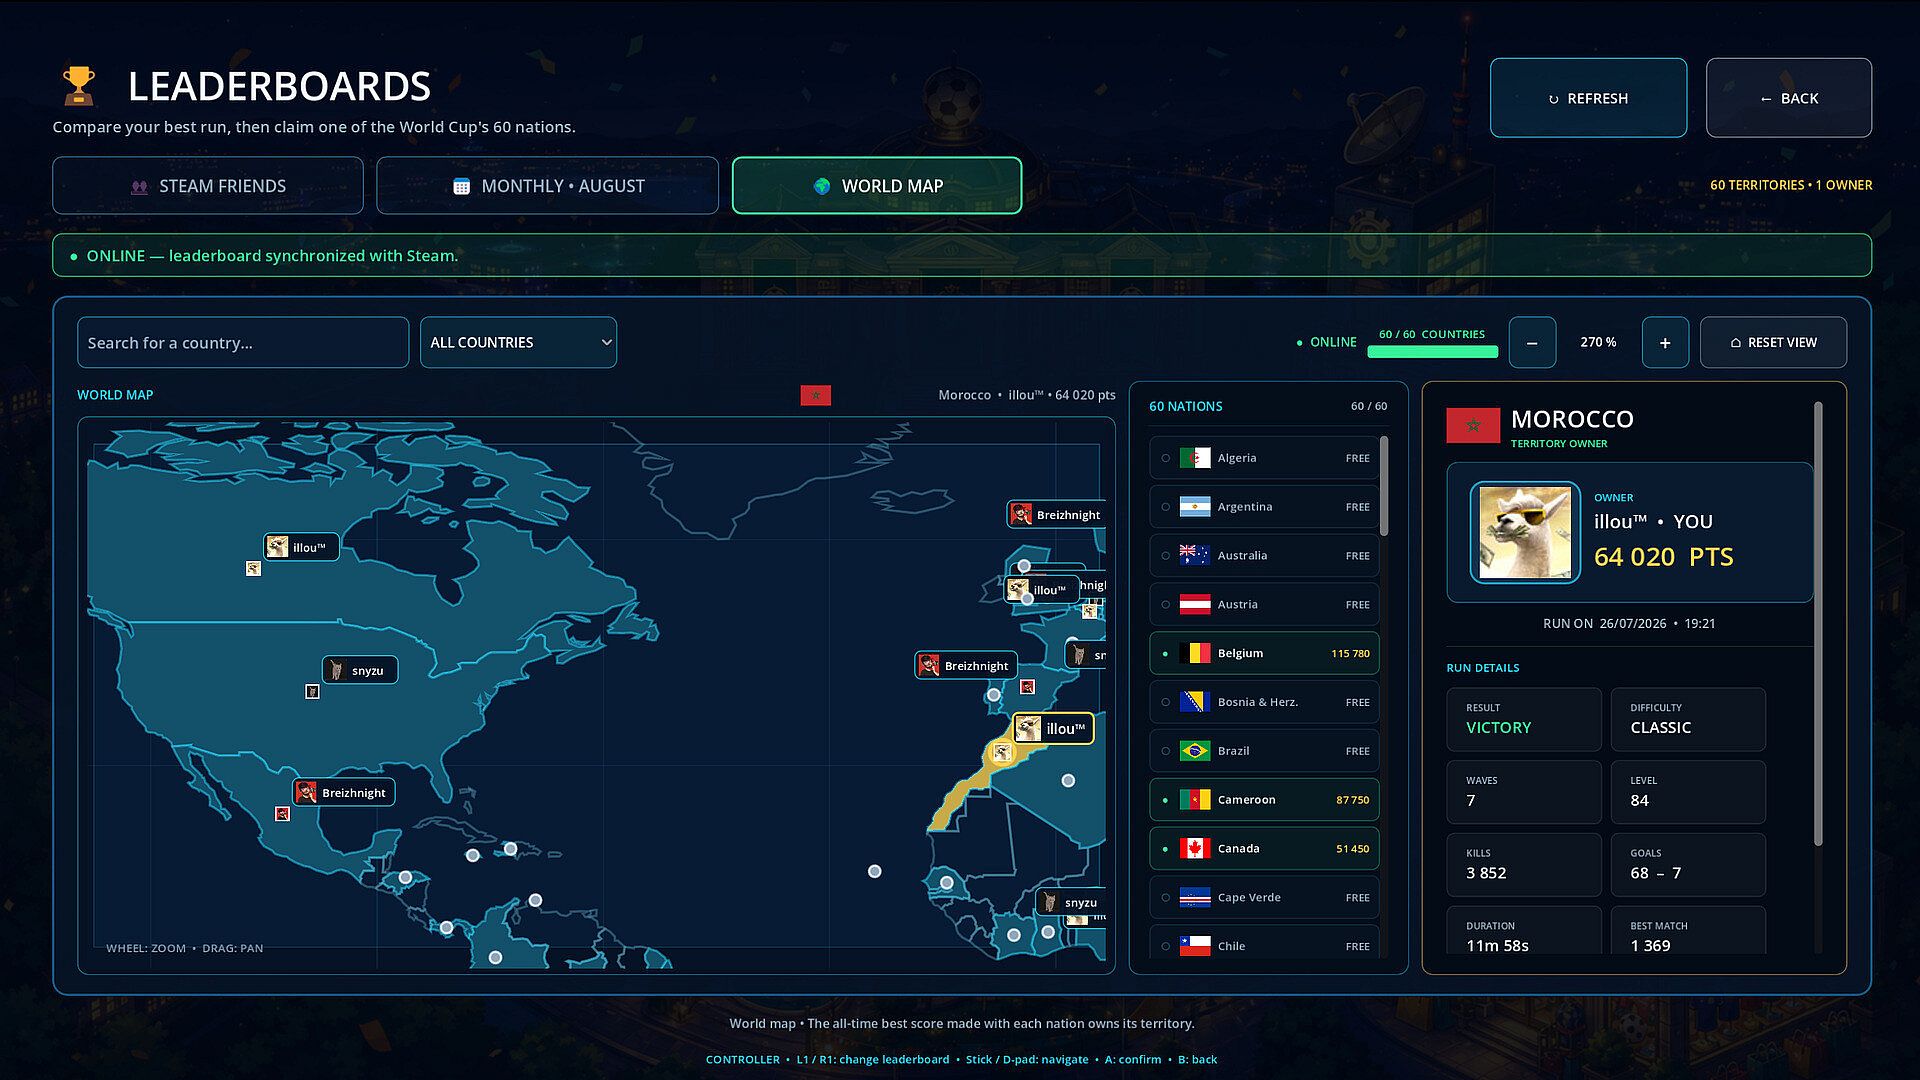Click the nations list scrollbar

pos(1384,486)
